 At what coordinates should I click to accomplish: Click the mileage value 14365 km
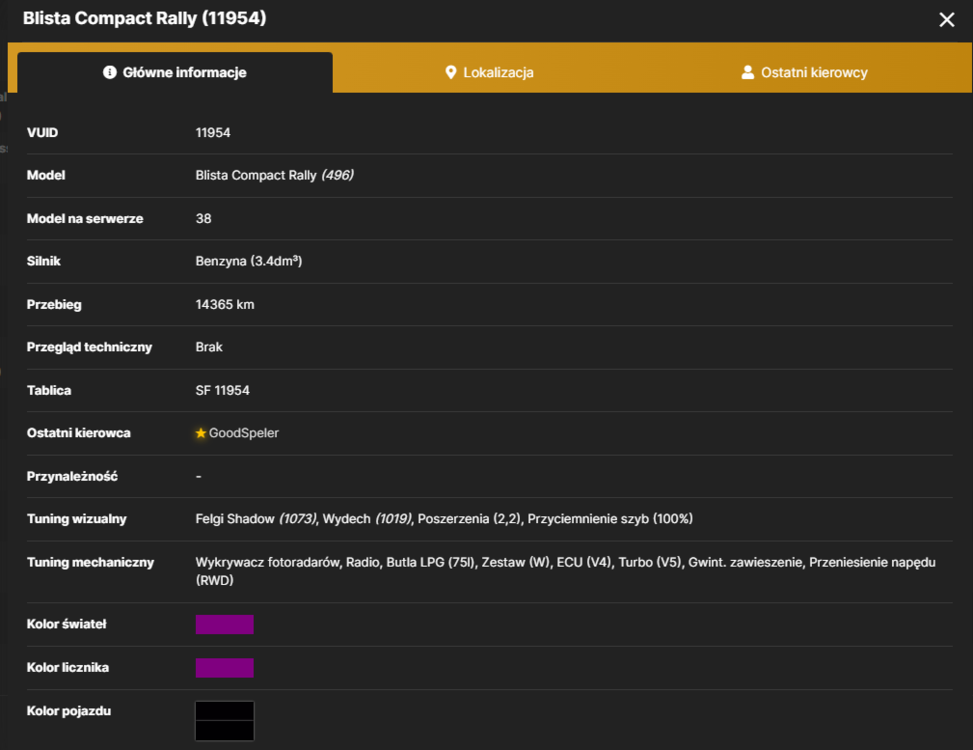225,305
